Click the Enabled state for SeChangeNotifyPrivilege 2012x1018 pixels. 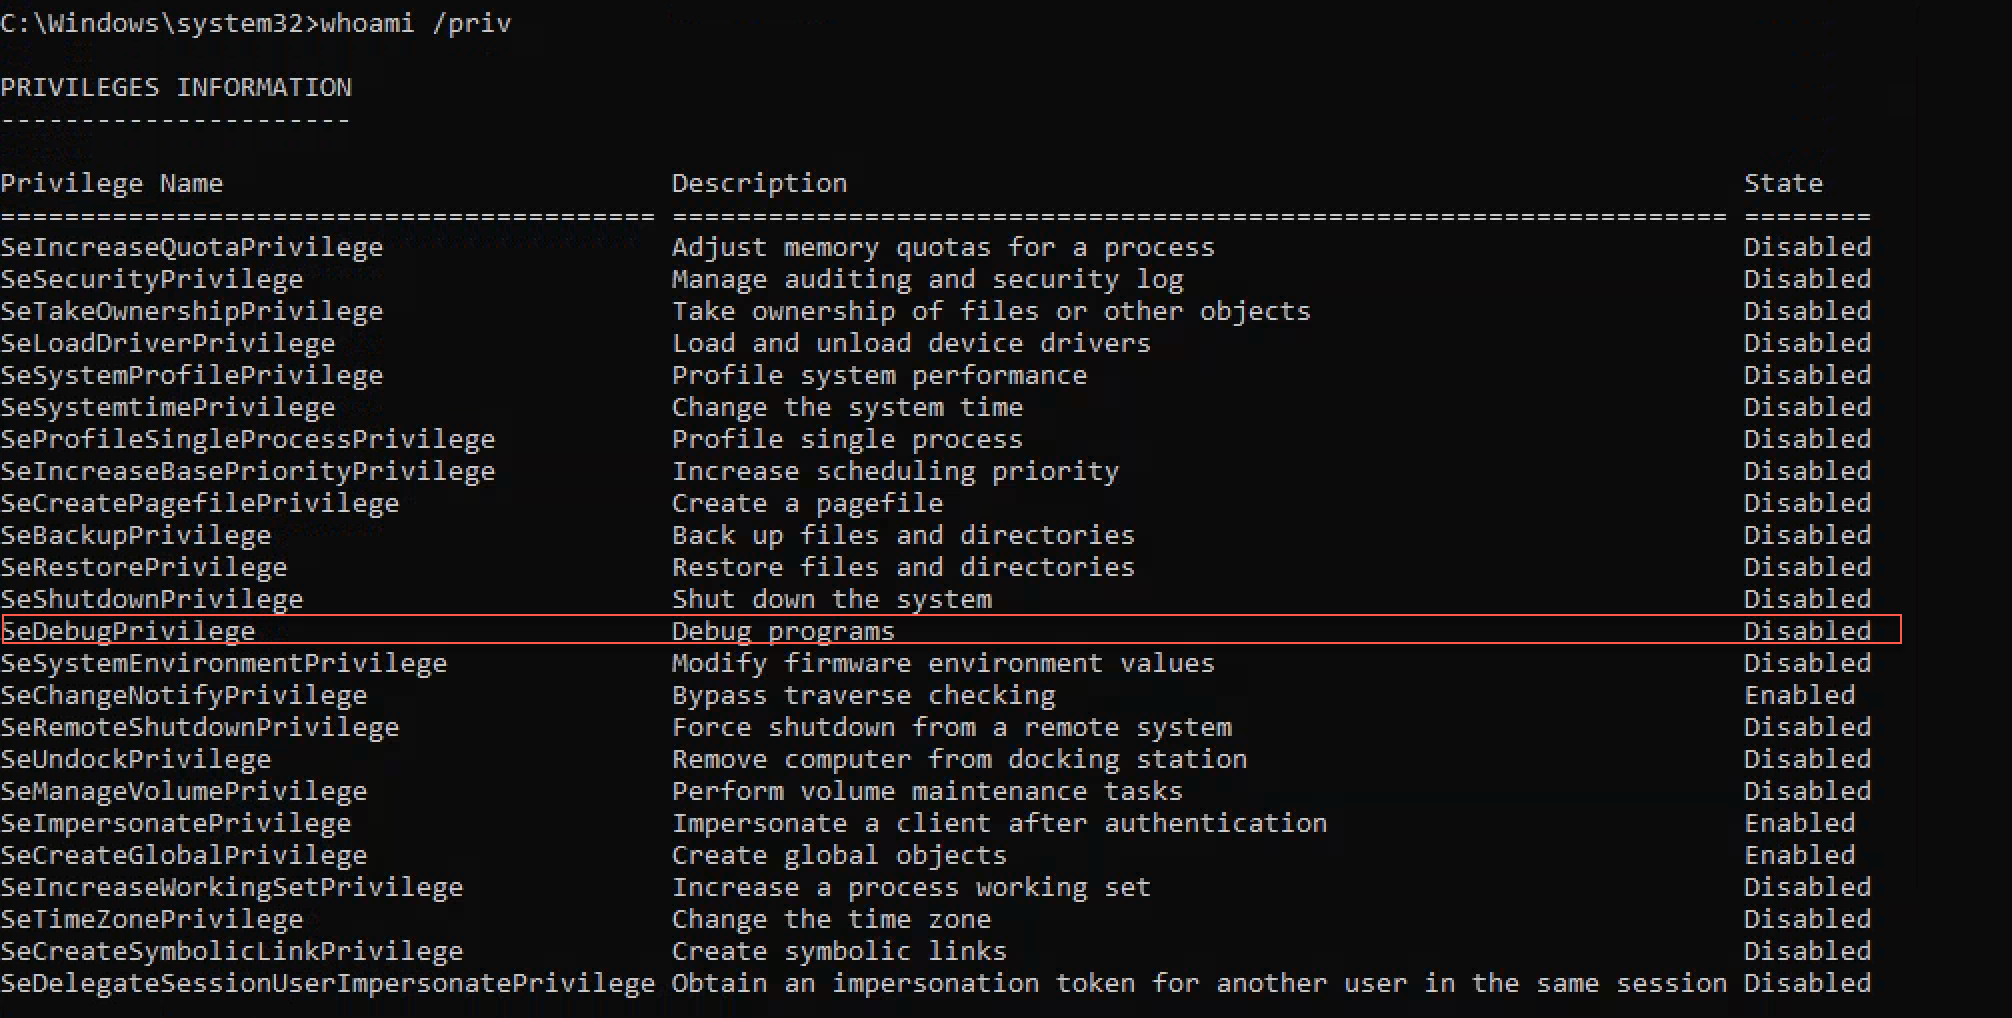coord(1799,696)
